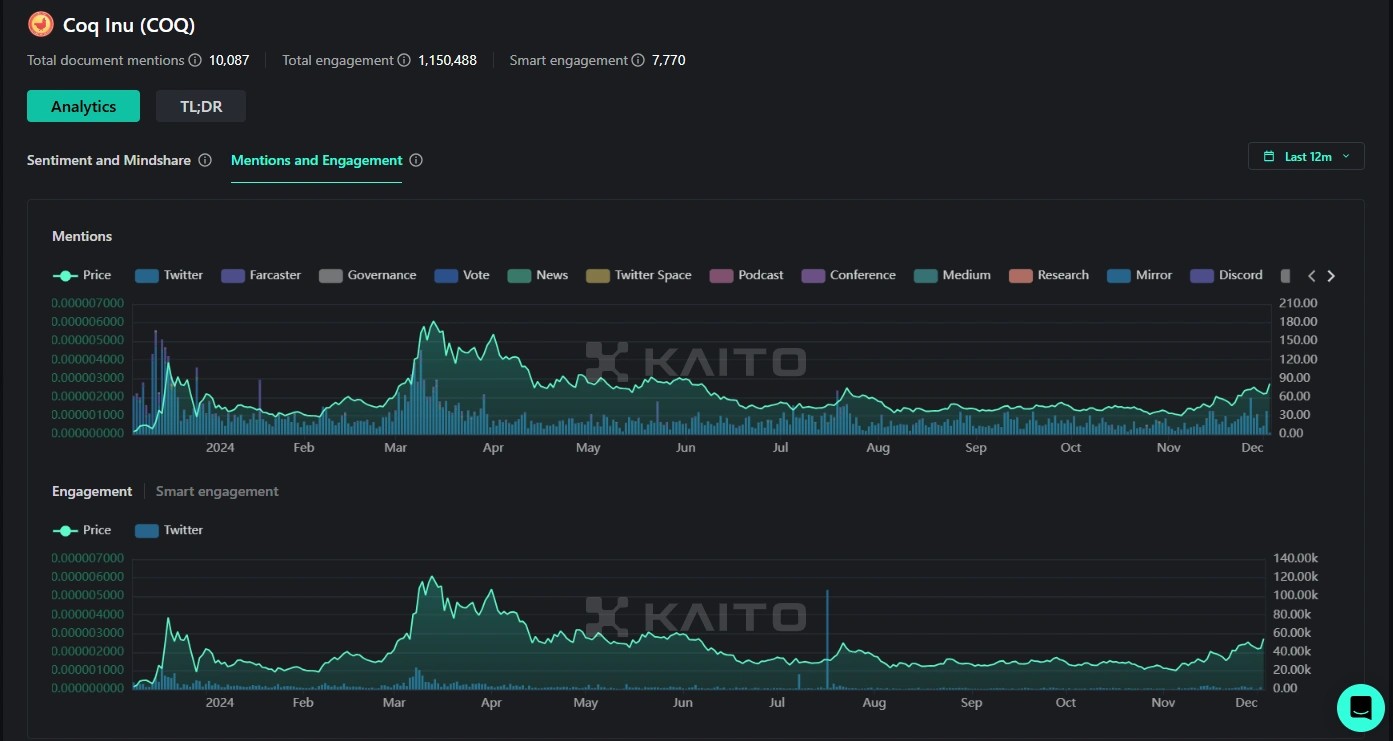Click info icon next to Sentiment and Mindshare
The height and width of the screenshot is (741, 1393).
205,160
